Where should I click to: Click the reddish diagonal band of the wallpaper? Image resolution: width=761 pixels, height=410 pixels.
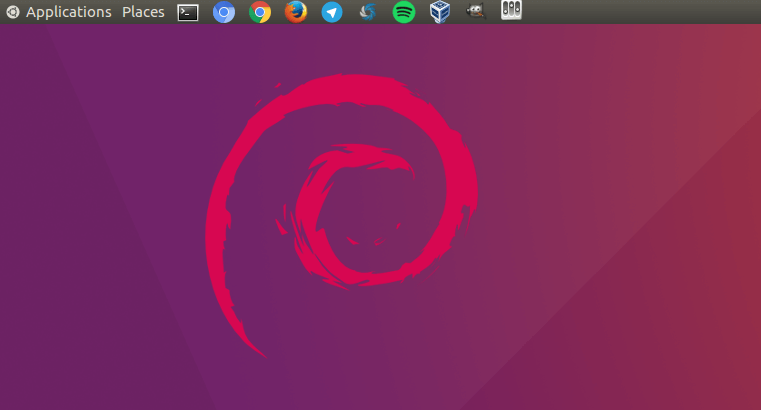coord(700,200)
